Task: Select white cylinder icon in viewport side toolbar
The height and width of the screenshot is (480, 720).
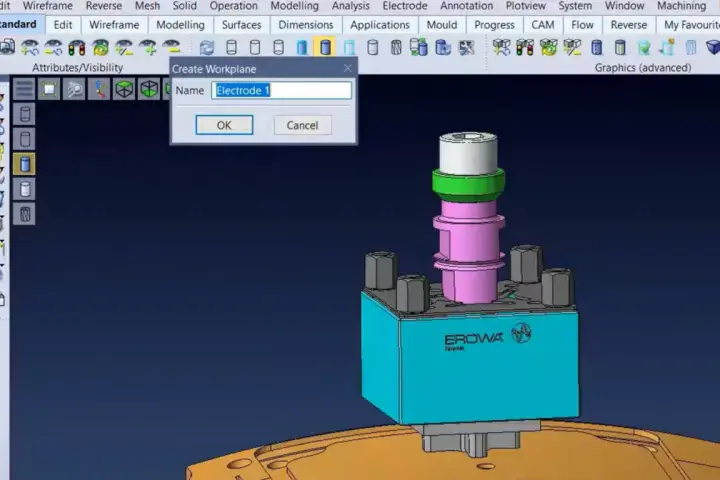Action: point(24,189)
